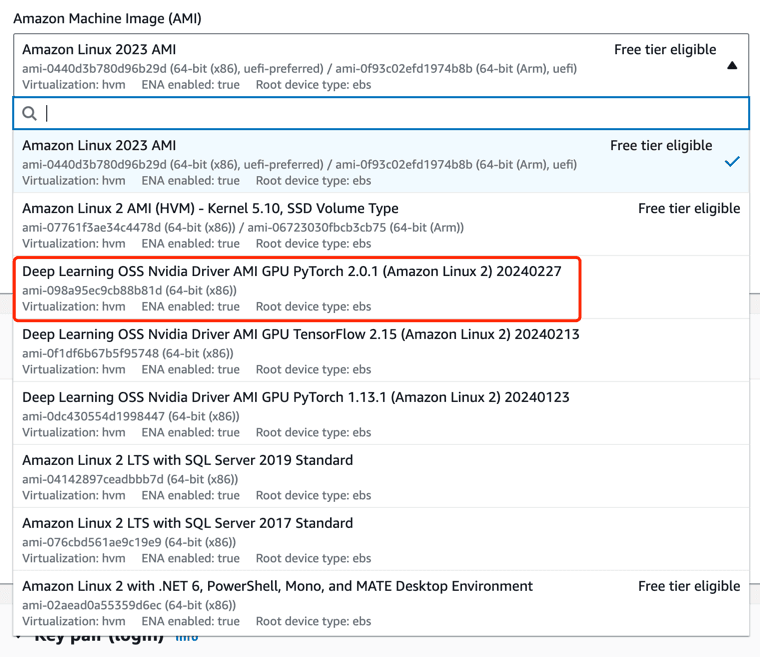Pick Deep Learning TensorFlow 2.15 AMI
This screenshot has height=657, width=760.
(x=300, y=335)
